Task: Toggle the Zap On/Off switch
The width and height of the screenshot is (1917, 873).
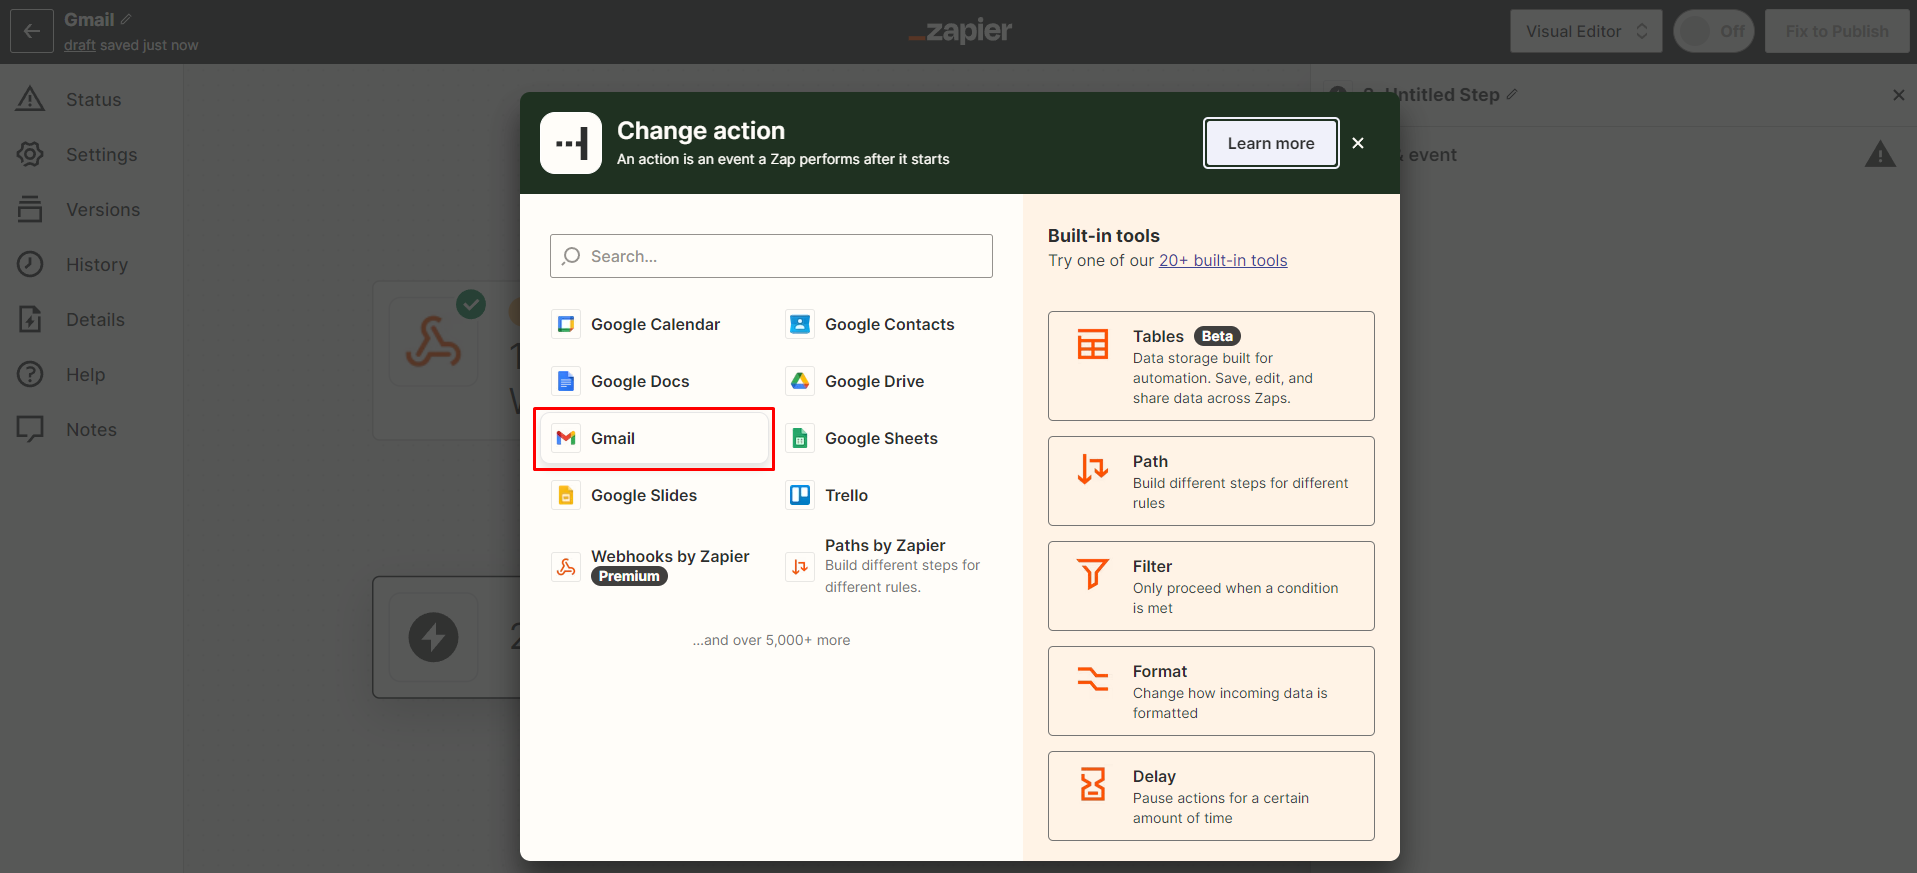Action: coord(1714,31)
